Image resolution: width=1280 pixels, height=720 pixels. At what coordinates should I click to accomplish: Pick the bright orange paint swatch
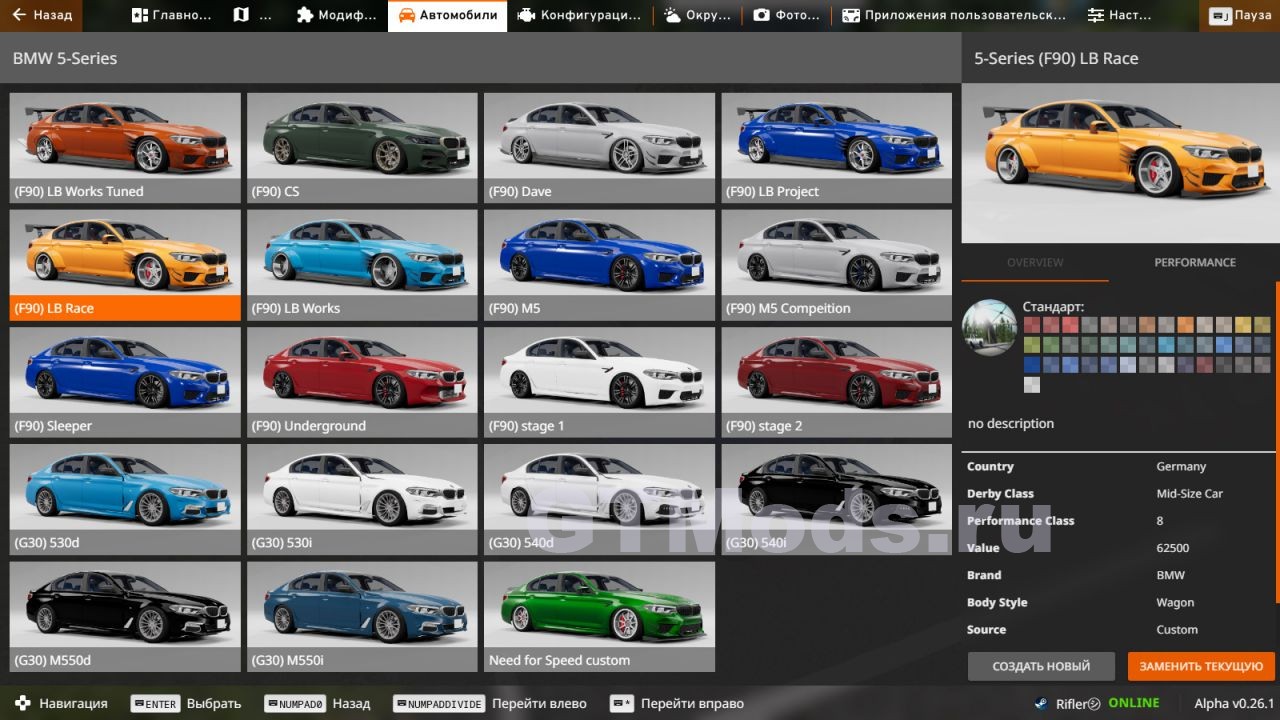(x=1185, y=325)
